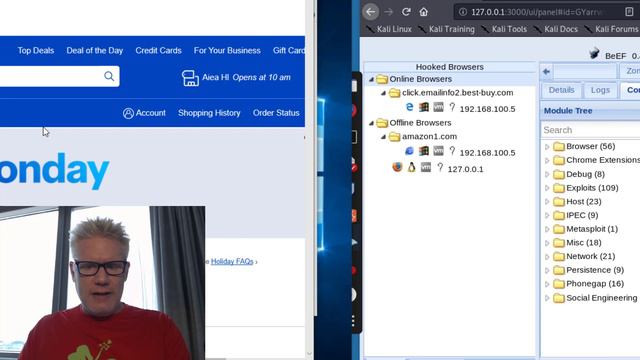640x360 pixels.
Task: Collapse the click.emailinfo2.best-buy.com node
Action: 384,93
